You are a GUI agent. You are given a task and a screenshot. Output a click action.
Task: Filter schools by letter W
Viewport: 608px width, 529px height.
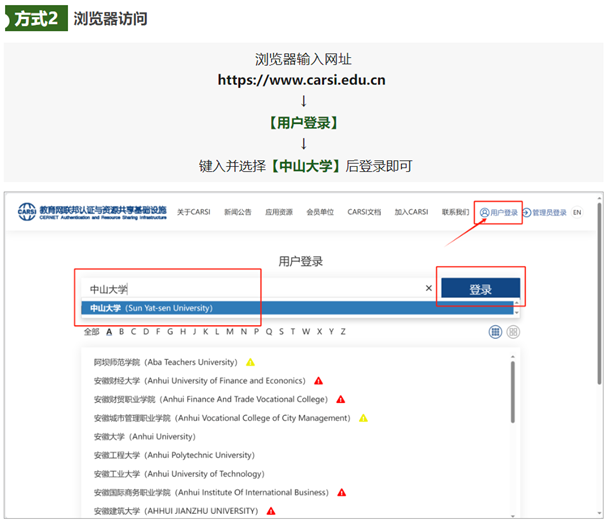tap(306, 332)
